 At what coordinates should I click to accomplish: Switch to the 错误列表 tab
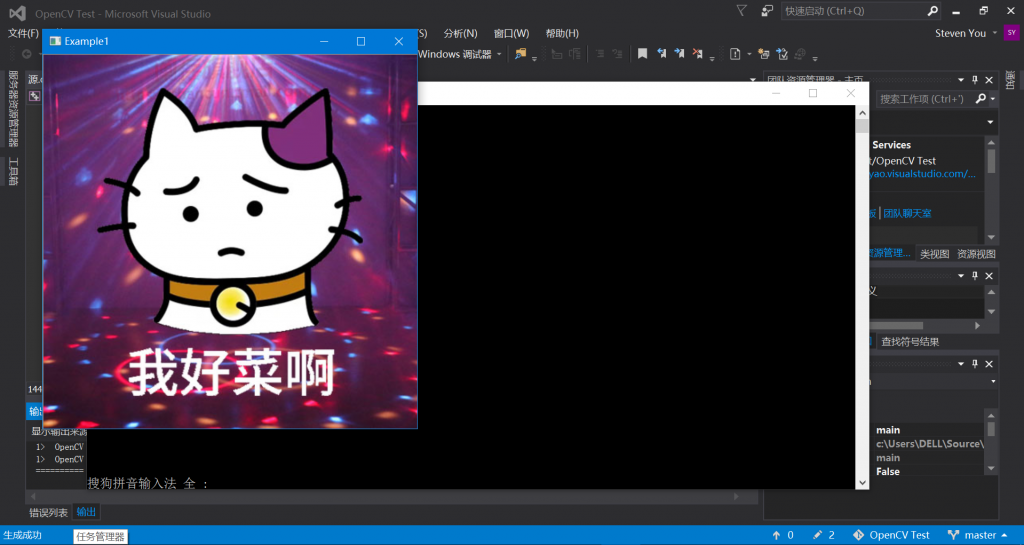[48, 512]
